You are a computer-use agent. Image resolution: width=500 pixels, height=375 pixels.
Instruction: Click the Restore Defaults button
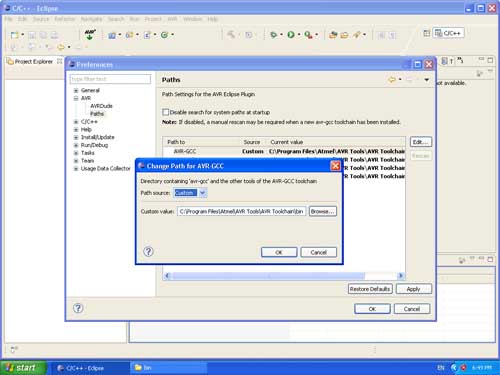coord(370,289)
